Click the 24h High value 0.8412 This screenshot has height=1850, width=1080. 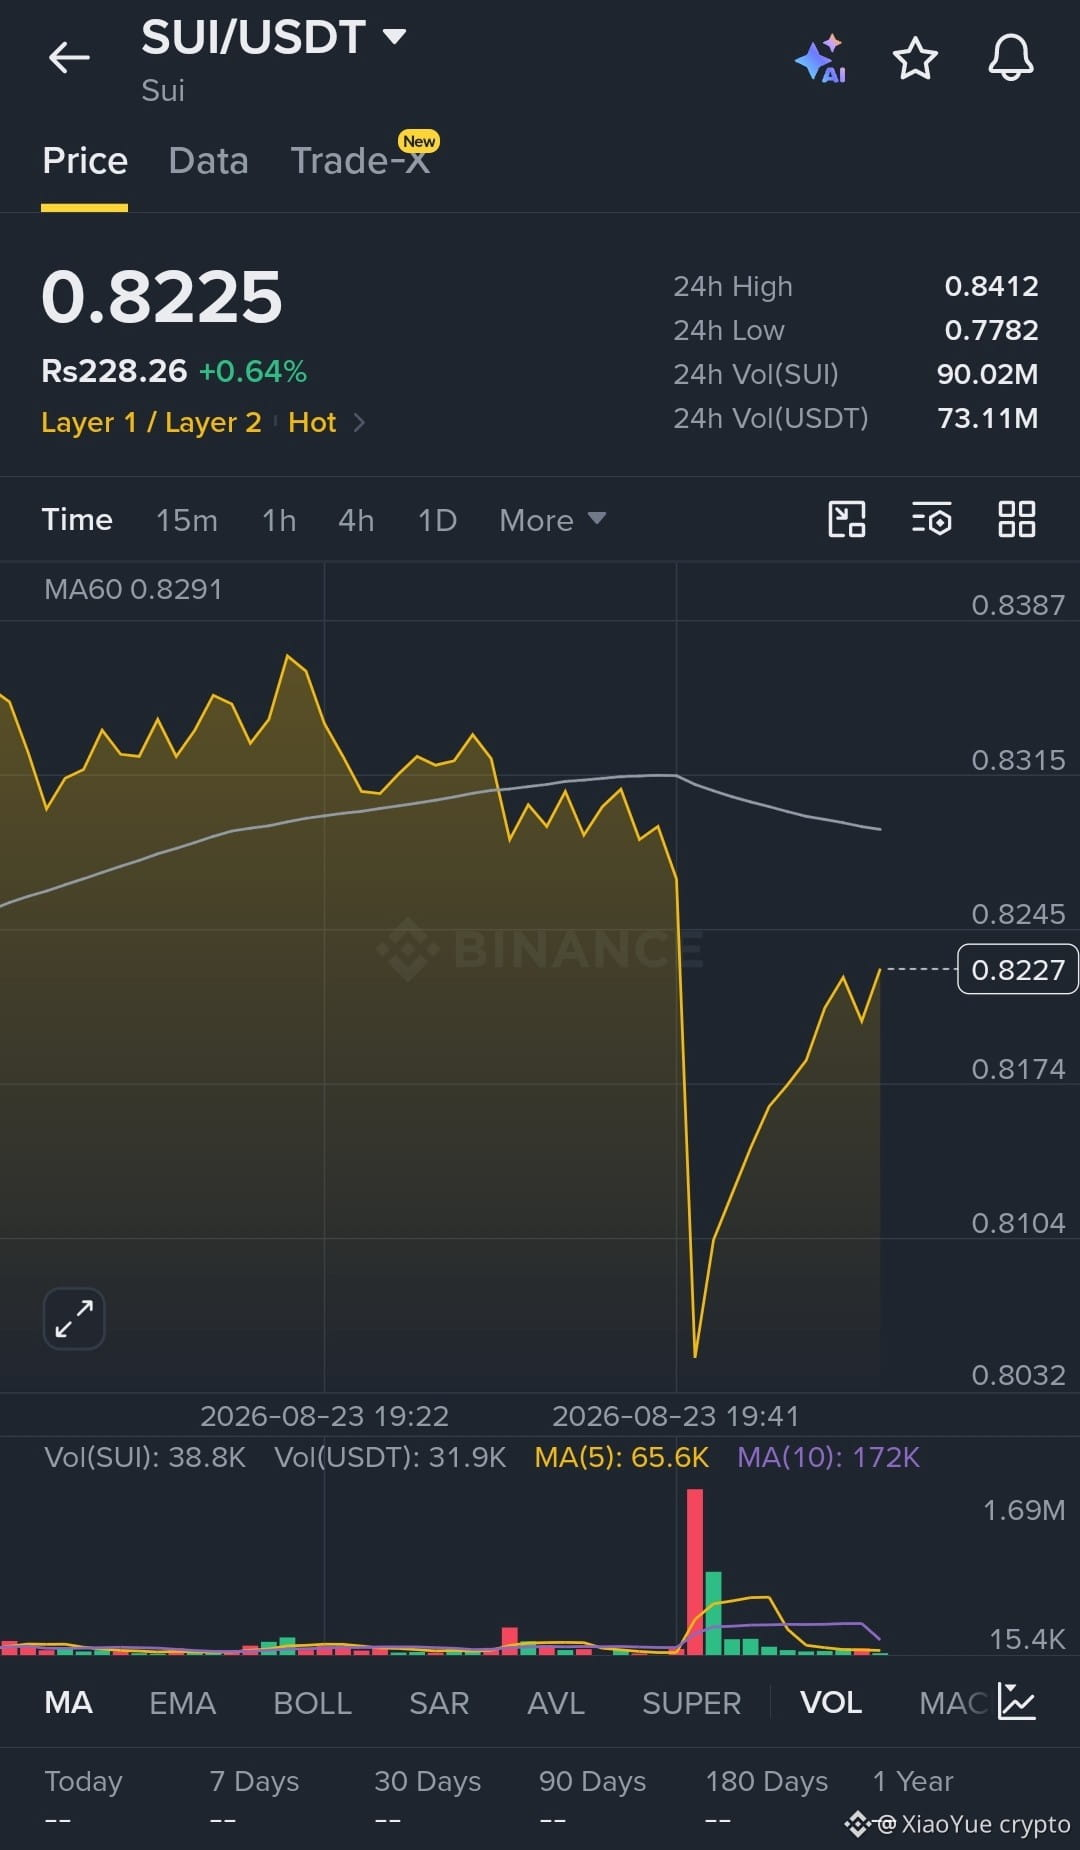991,286
